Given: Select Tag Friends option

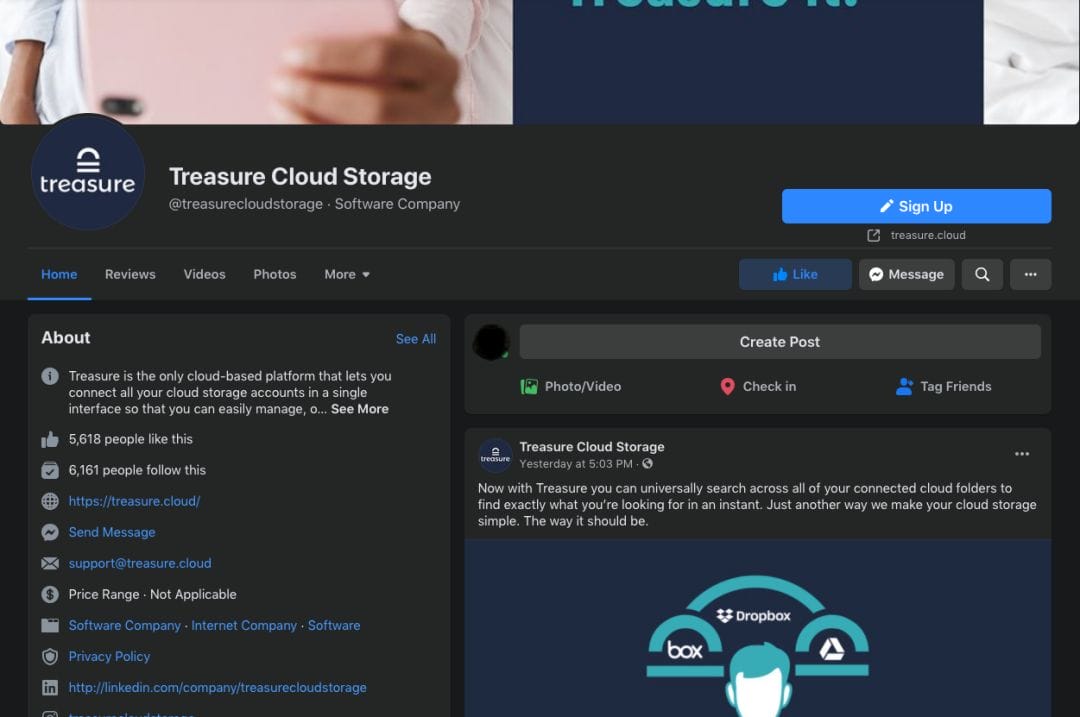Looking at the screenshot, I should 944,386.
